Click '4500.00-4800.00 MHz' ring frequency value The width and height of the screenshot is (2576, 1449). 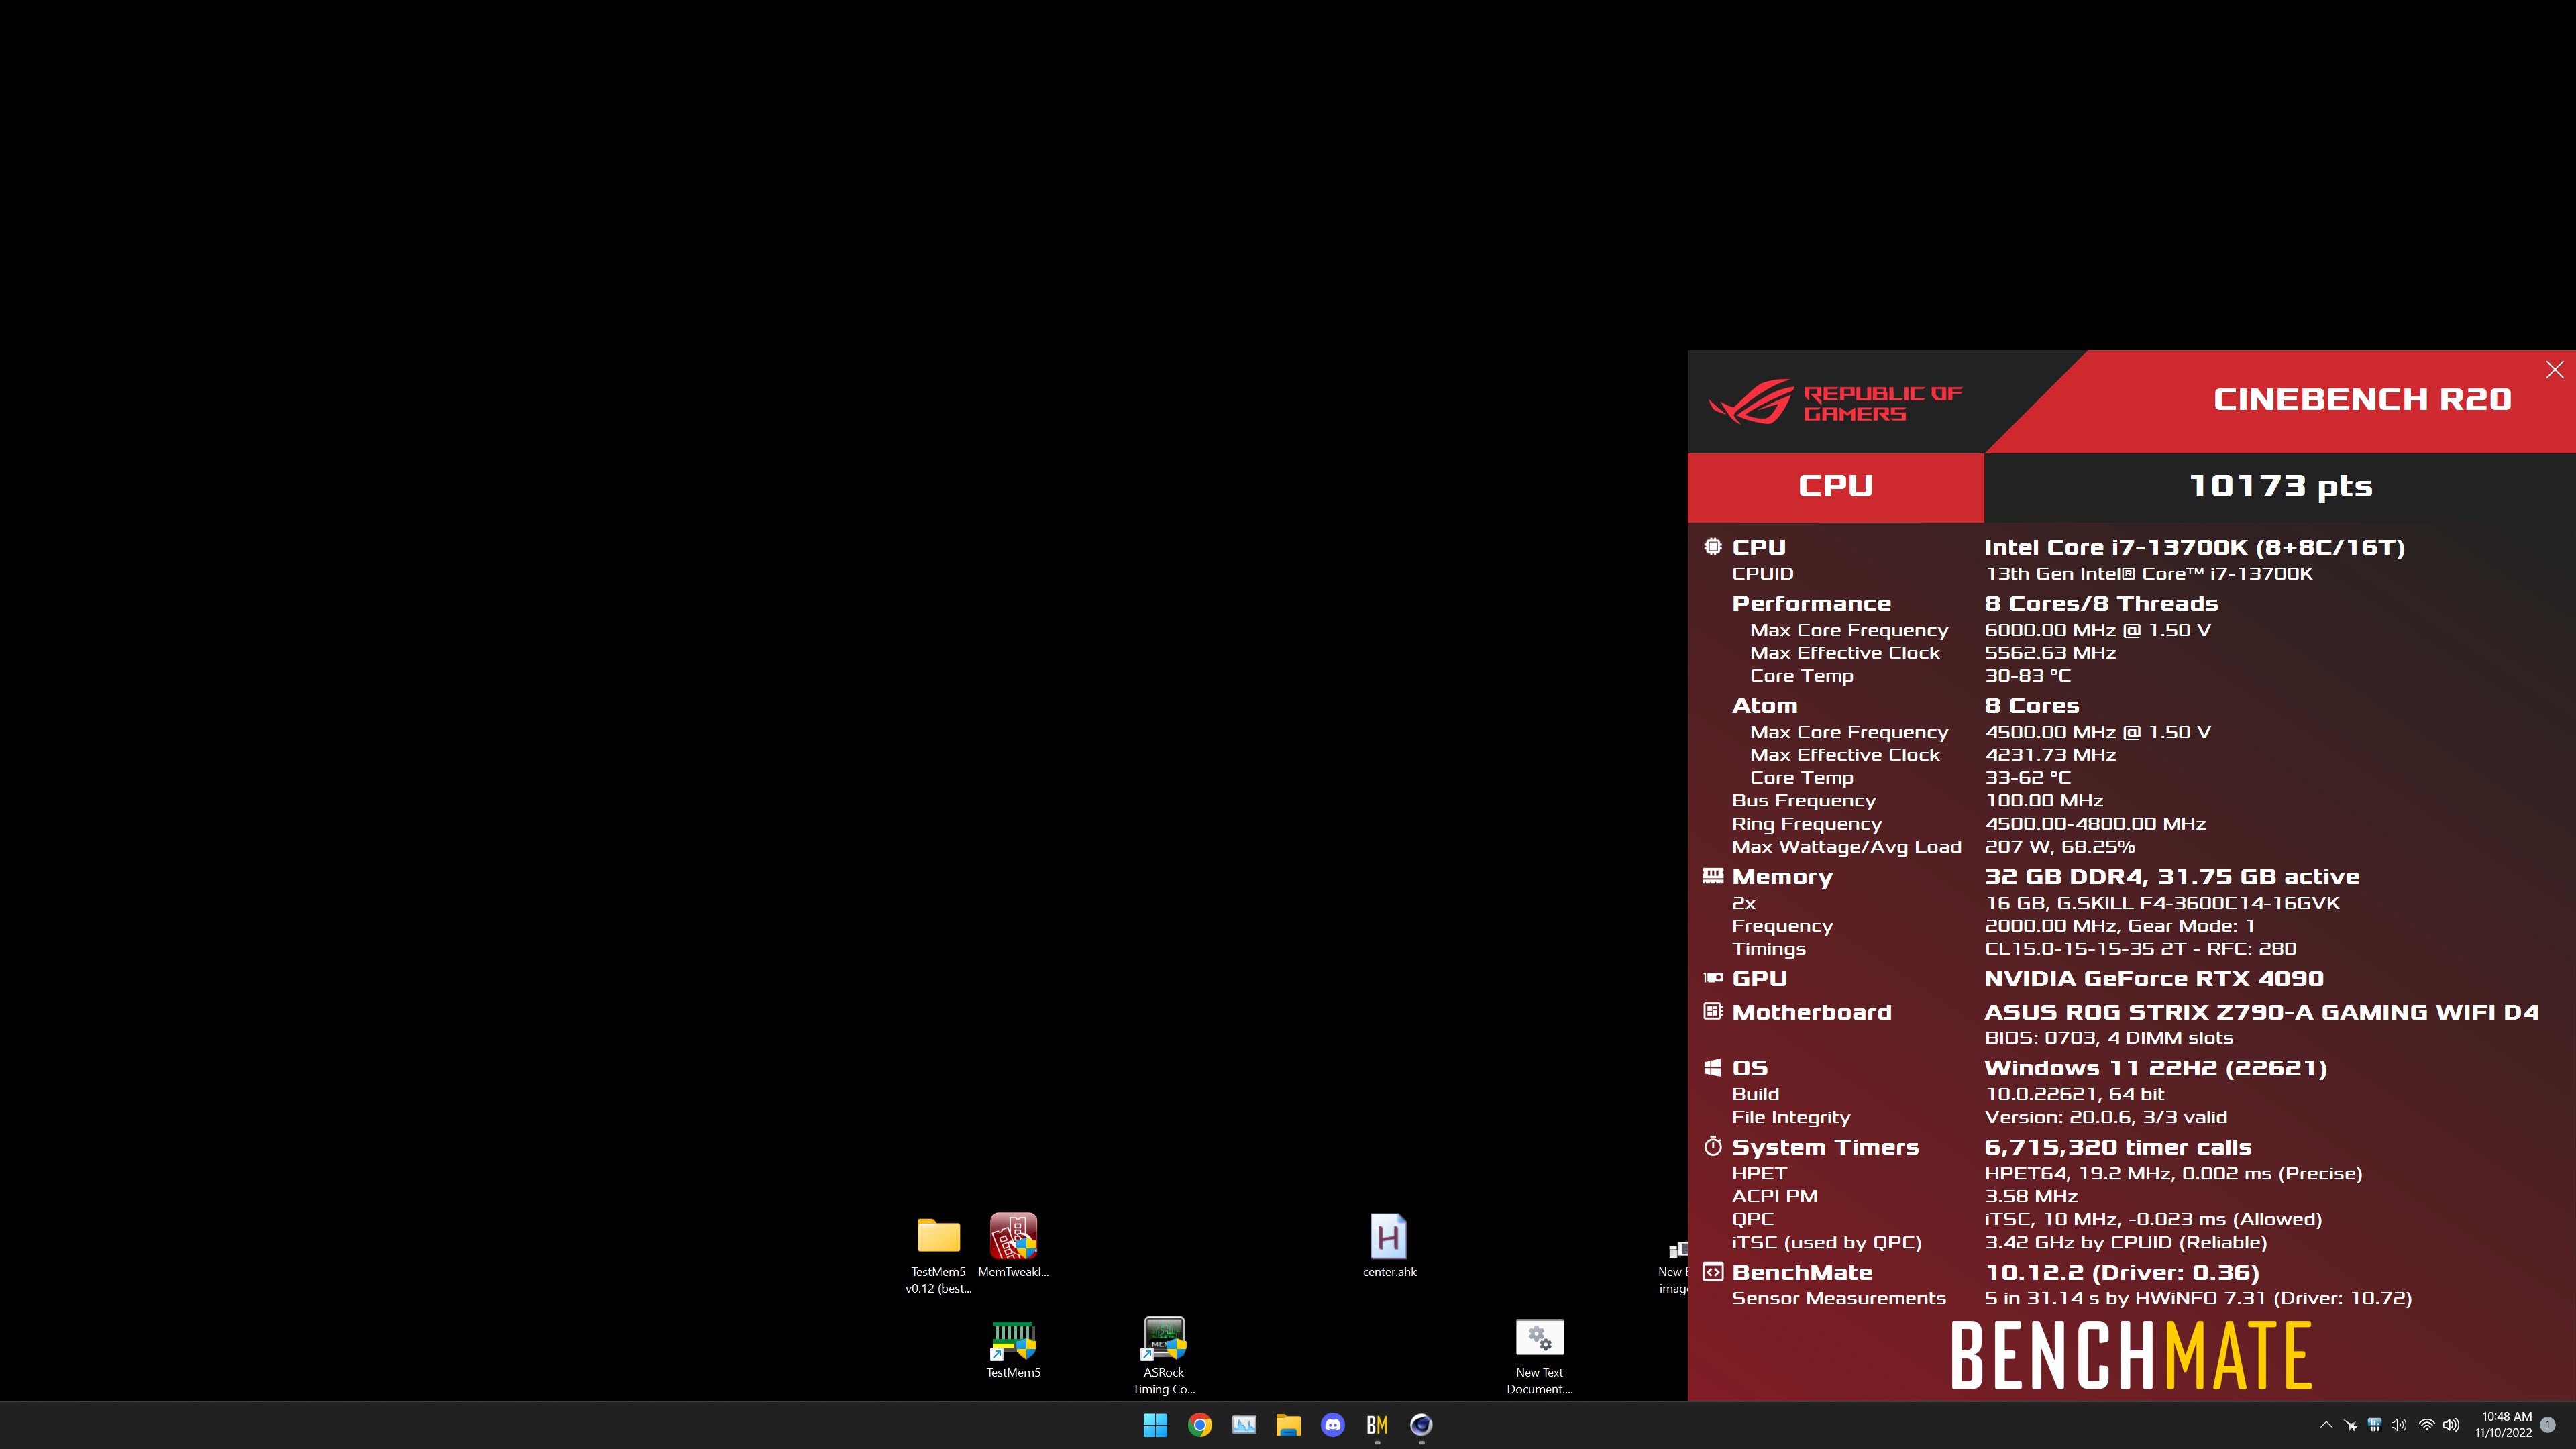point(2095,824)
